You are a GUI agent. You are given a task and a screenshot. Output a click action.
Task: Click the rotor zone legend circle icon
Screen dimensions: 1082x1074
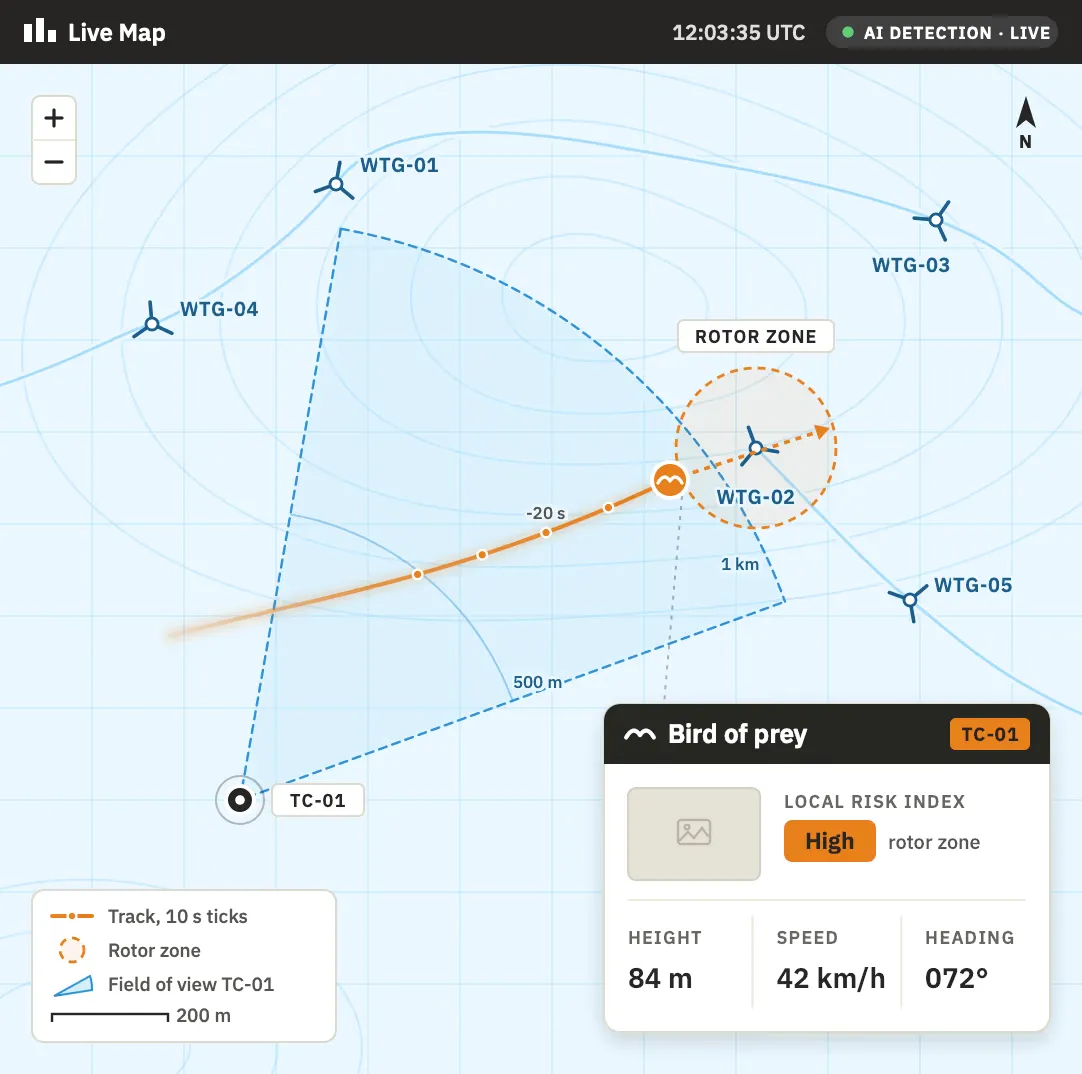pyautogui.click(x=72, y=950)
